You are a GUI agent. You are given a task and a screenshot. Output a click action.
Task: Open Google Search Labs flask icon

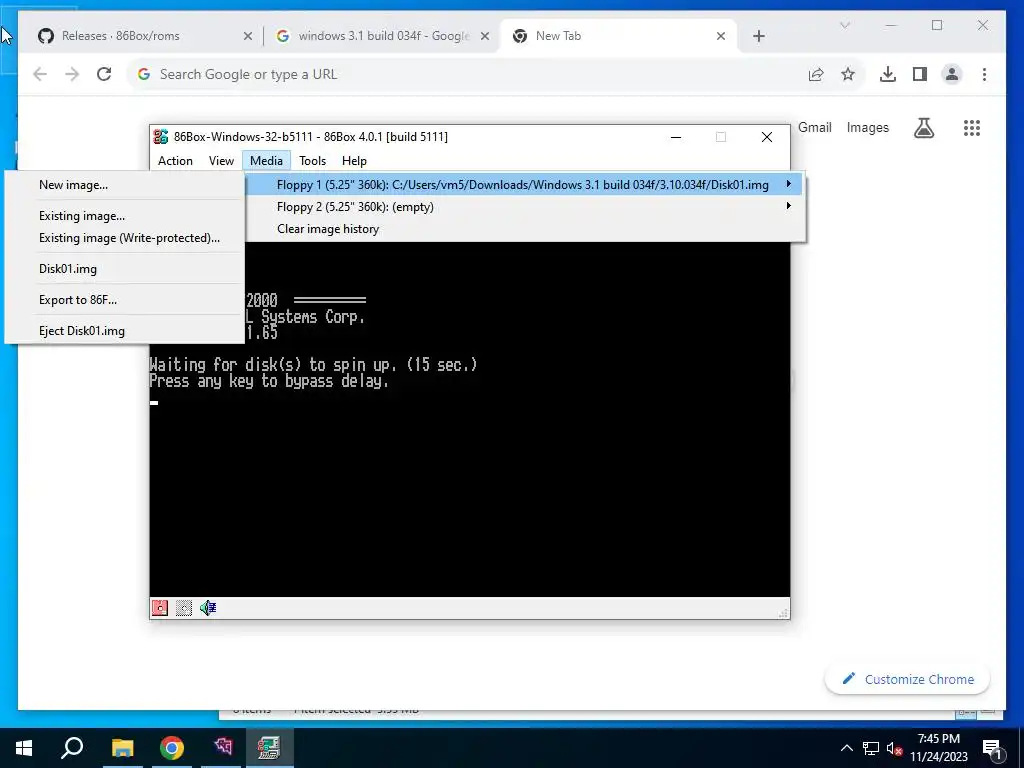point(923,127)
